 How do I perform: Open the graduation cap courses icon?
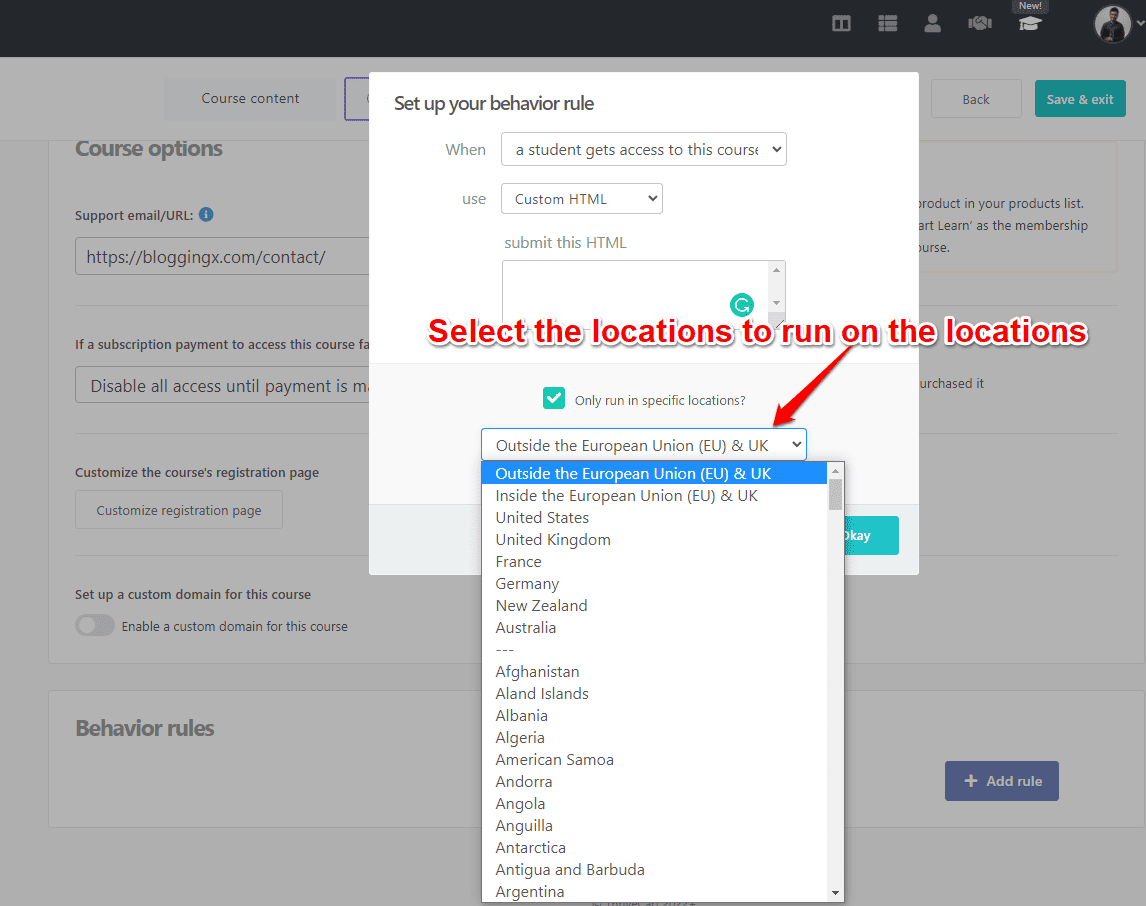pos(1030,23)
